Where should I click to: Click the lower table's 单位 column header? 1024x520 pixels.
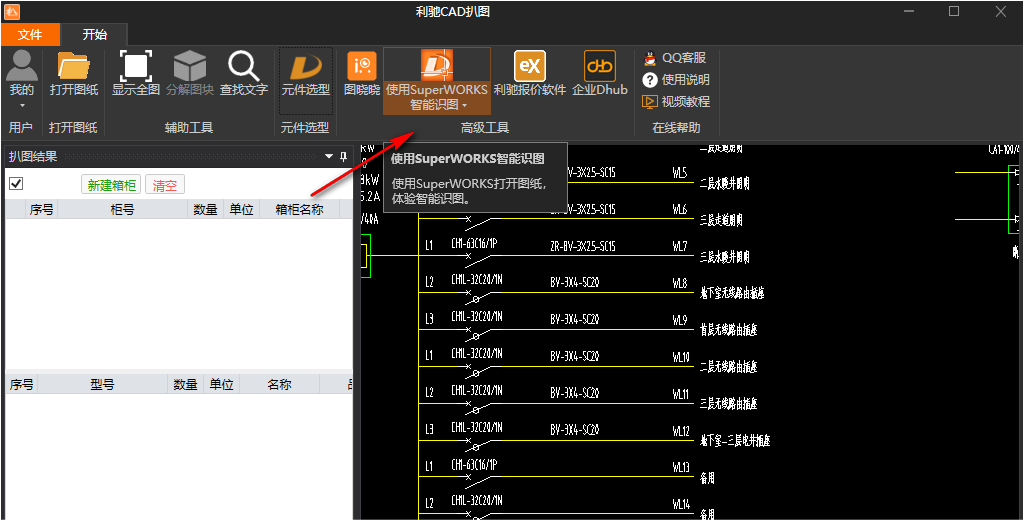pos(221,385)
